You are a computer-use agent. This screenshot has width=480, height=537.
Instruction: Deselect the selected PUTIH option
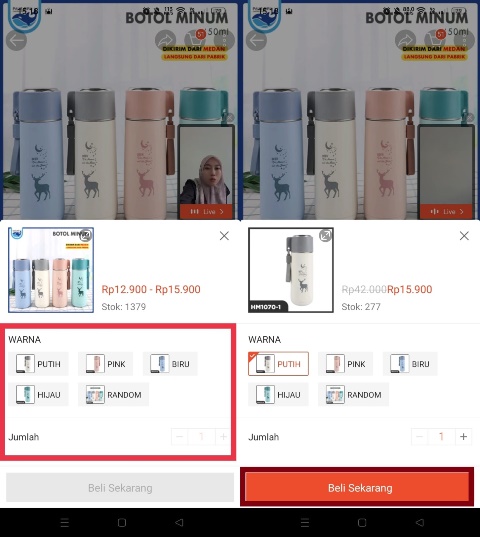(x=278, y=364)
